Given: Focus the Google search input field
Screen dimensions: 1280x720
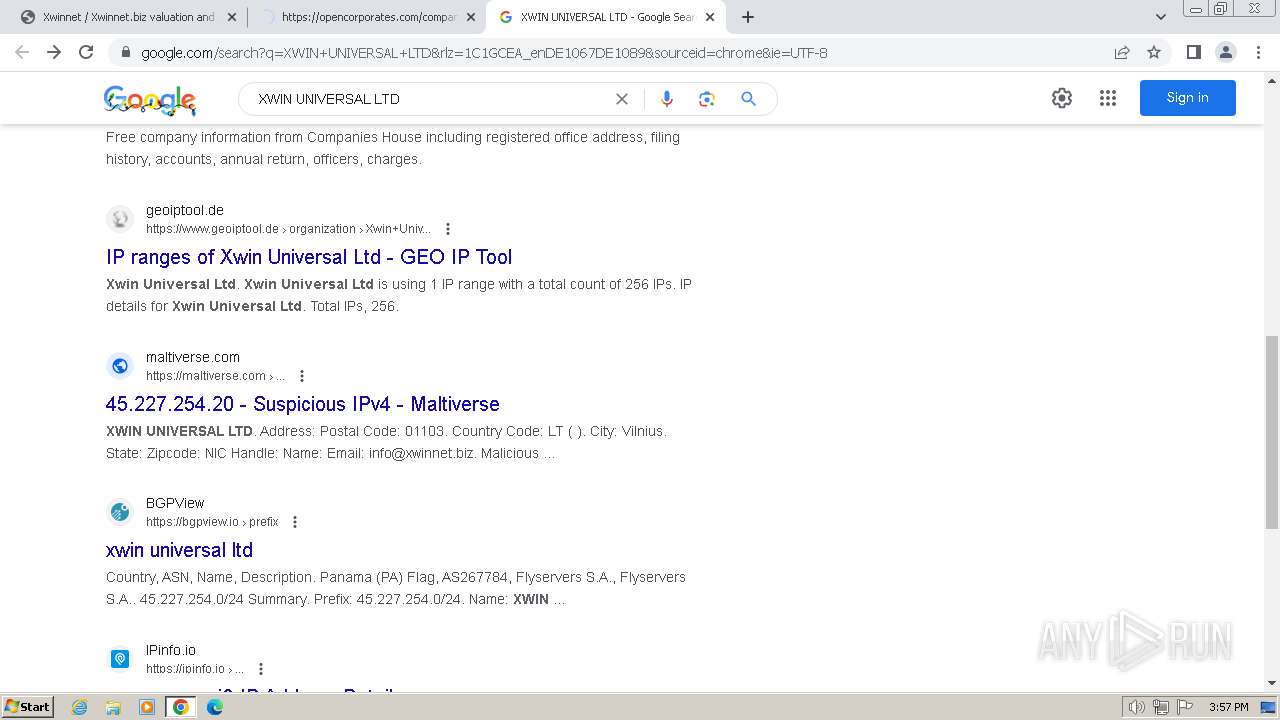Looking at the screenshot, I should (428, 99).
